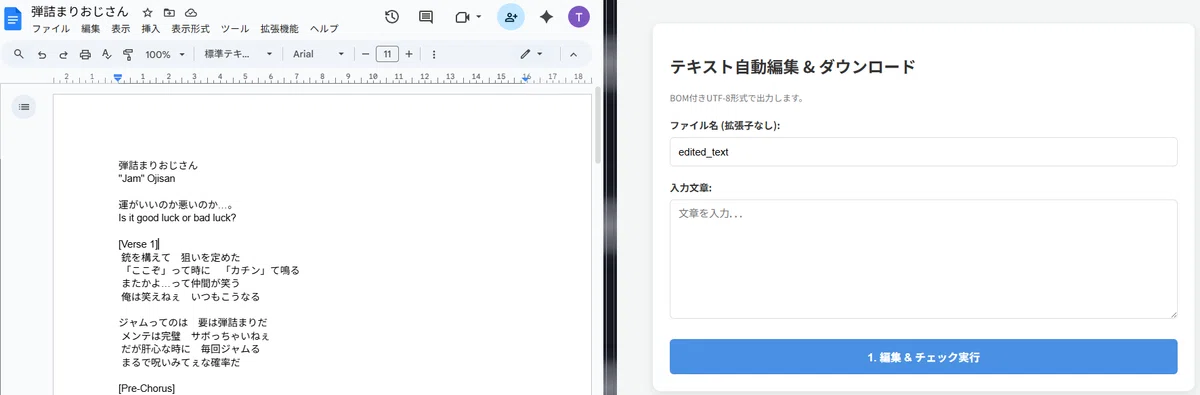Image resolution: width=1200 pixels, height=395 pixels.
Task: Click the line 俺は笑えねぇ いつもこうなる
Action: (x=191, y=297)
